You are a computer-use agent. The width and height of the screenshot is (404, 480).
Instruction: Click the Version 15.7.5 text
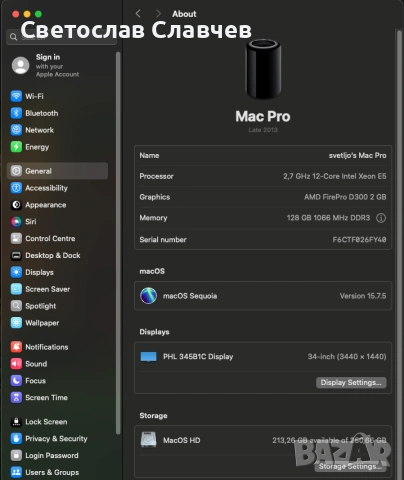tap(363, 296)
